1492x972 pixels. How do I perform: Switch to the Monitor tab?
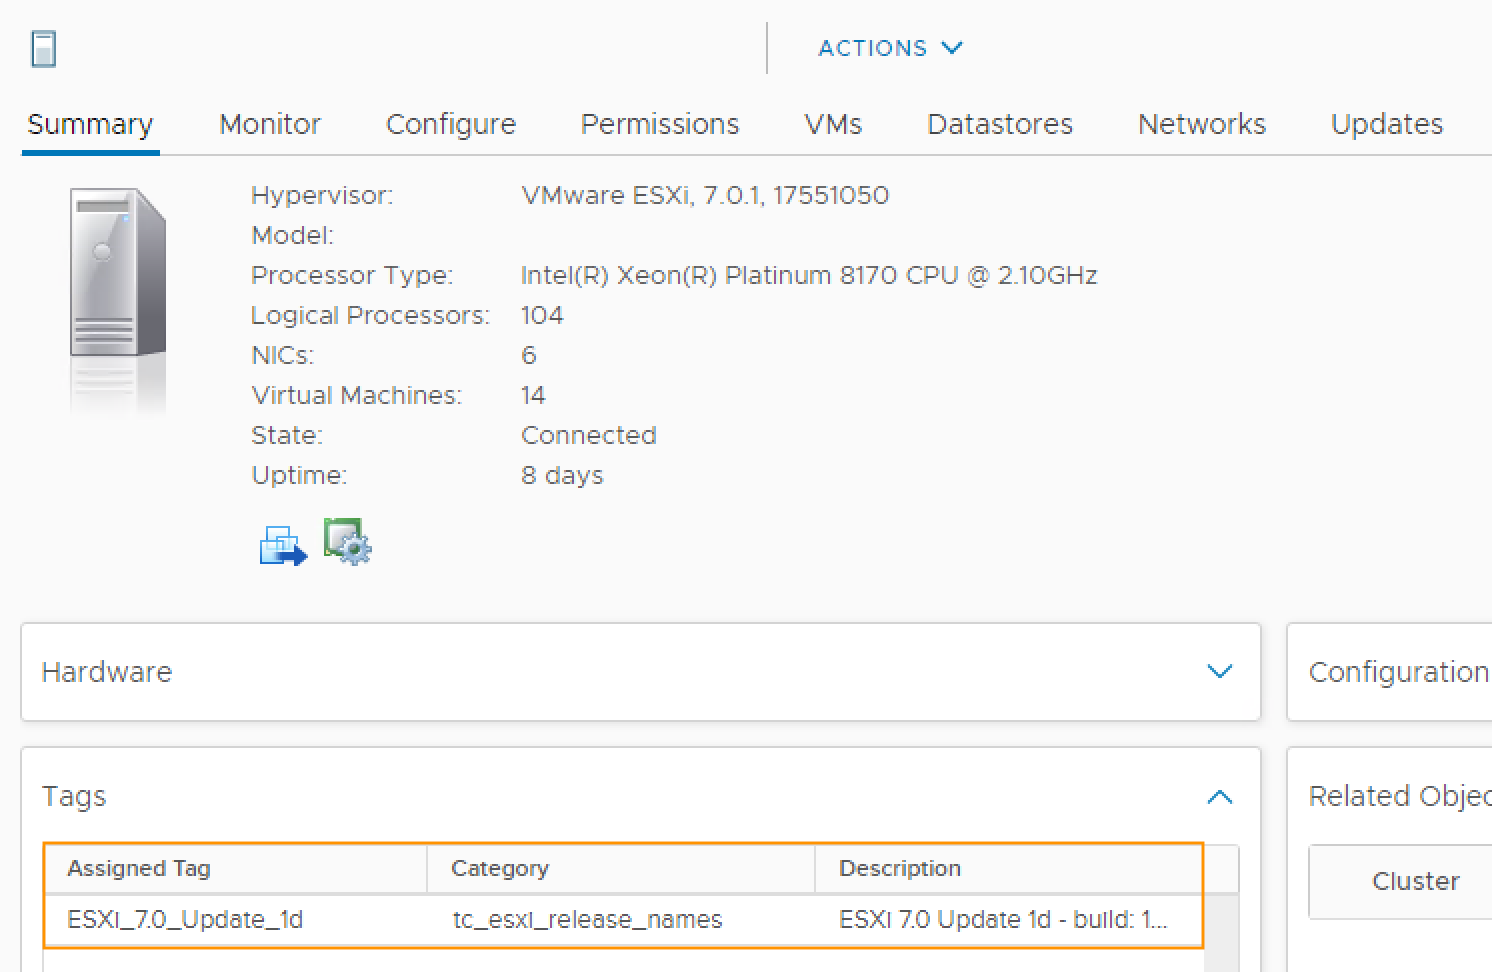tap(269, 124)
